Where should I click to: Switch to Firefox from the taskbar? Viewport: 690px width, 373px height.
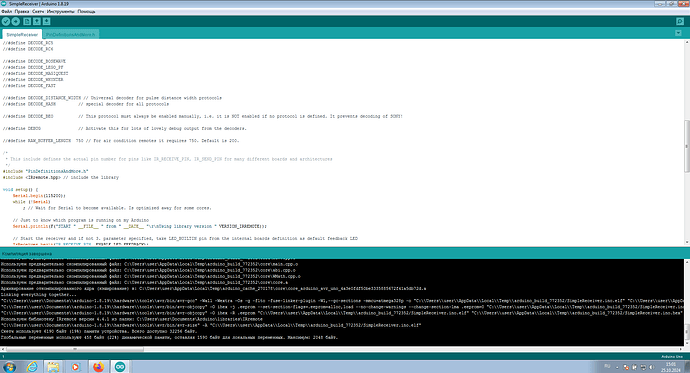[98, 367]
